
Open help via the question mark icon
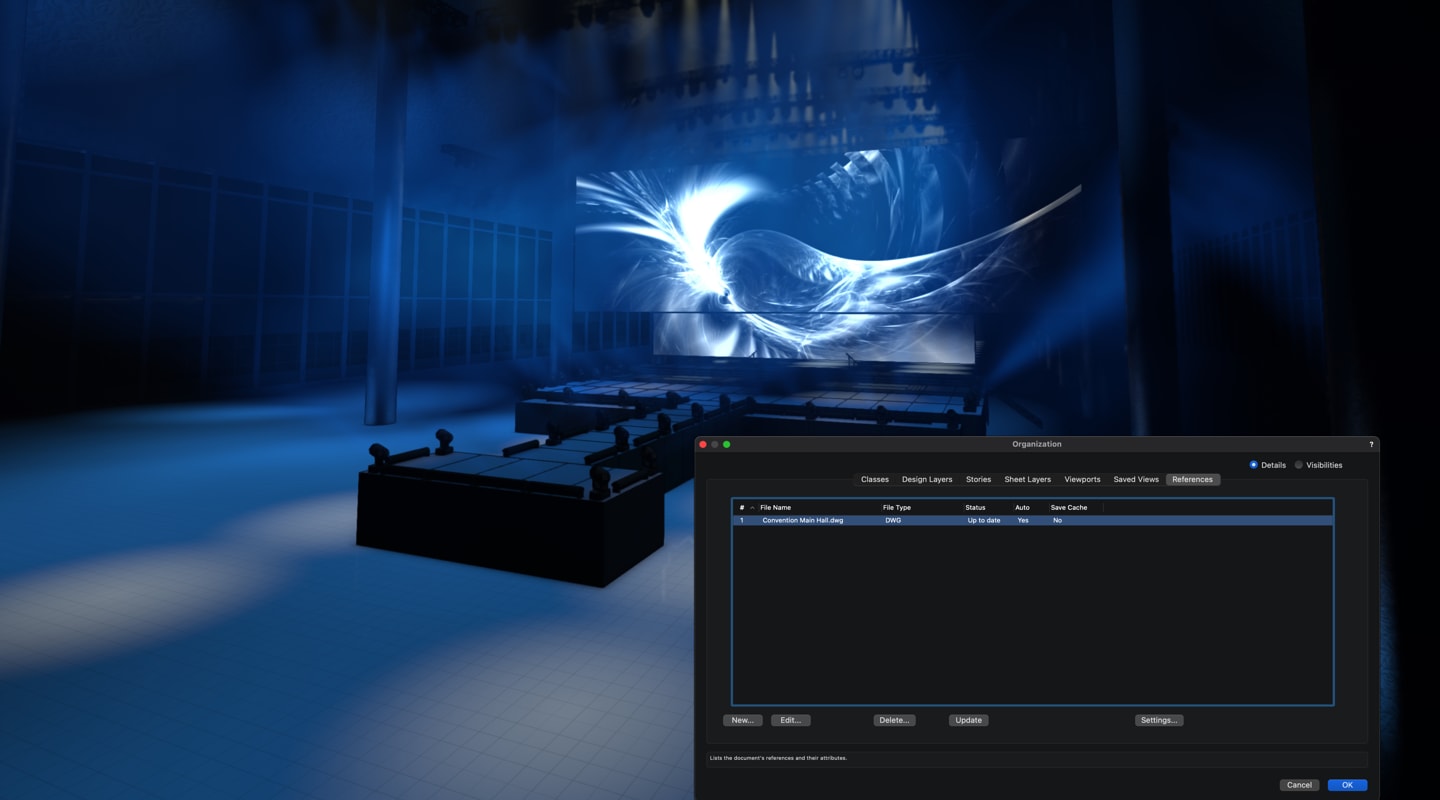(x=1371, y=444)
